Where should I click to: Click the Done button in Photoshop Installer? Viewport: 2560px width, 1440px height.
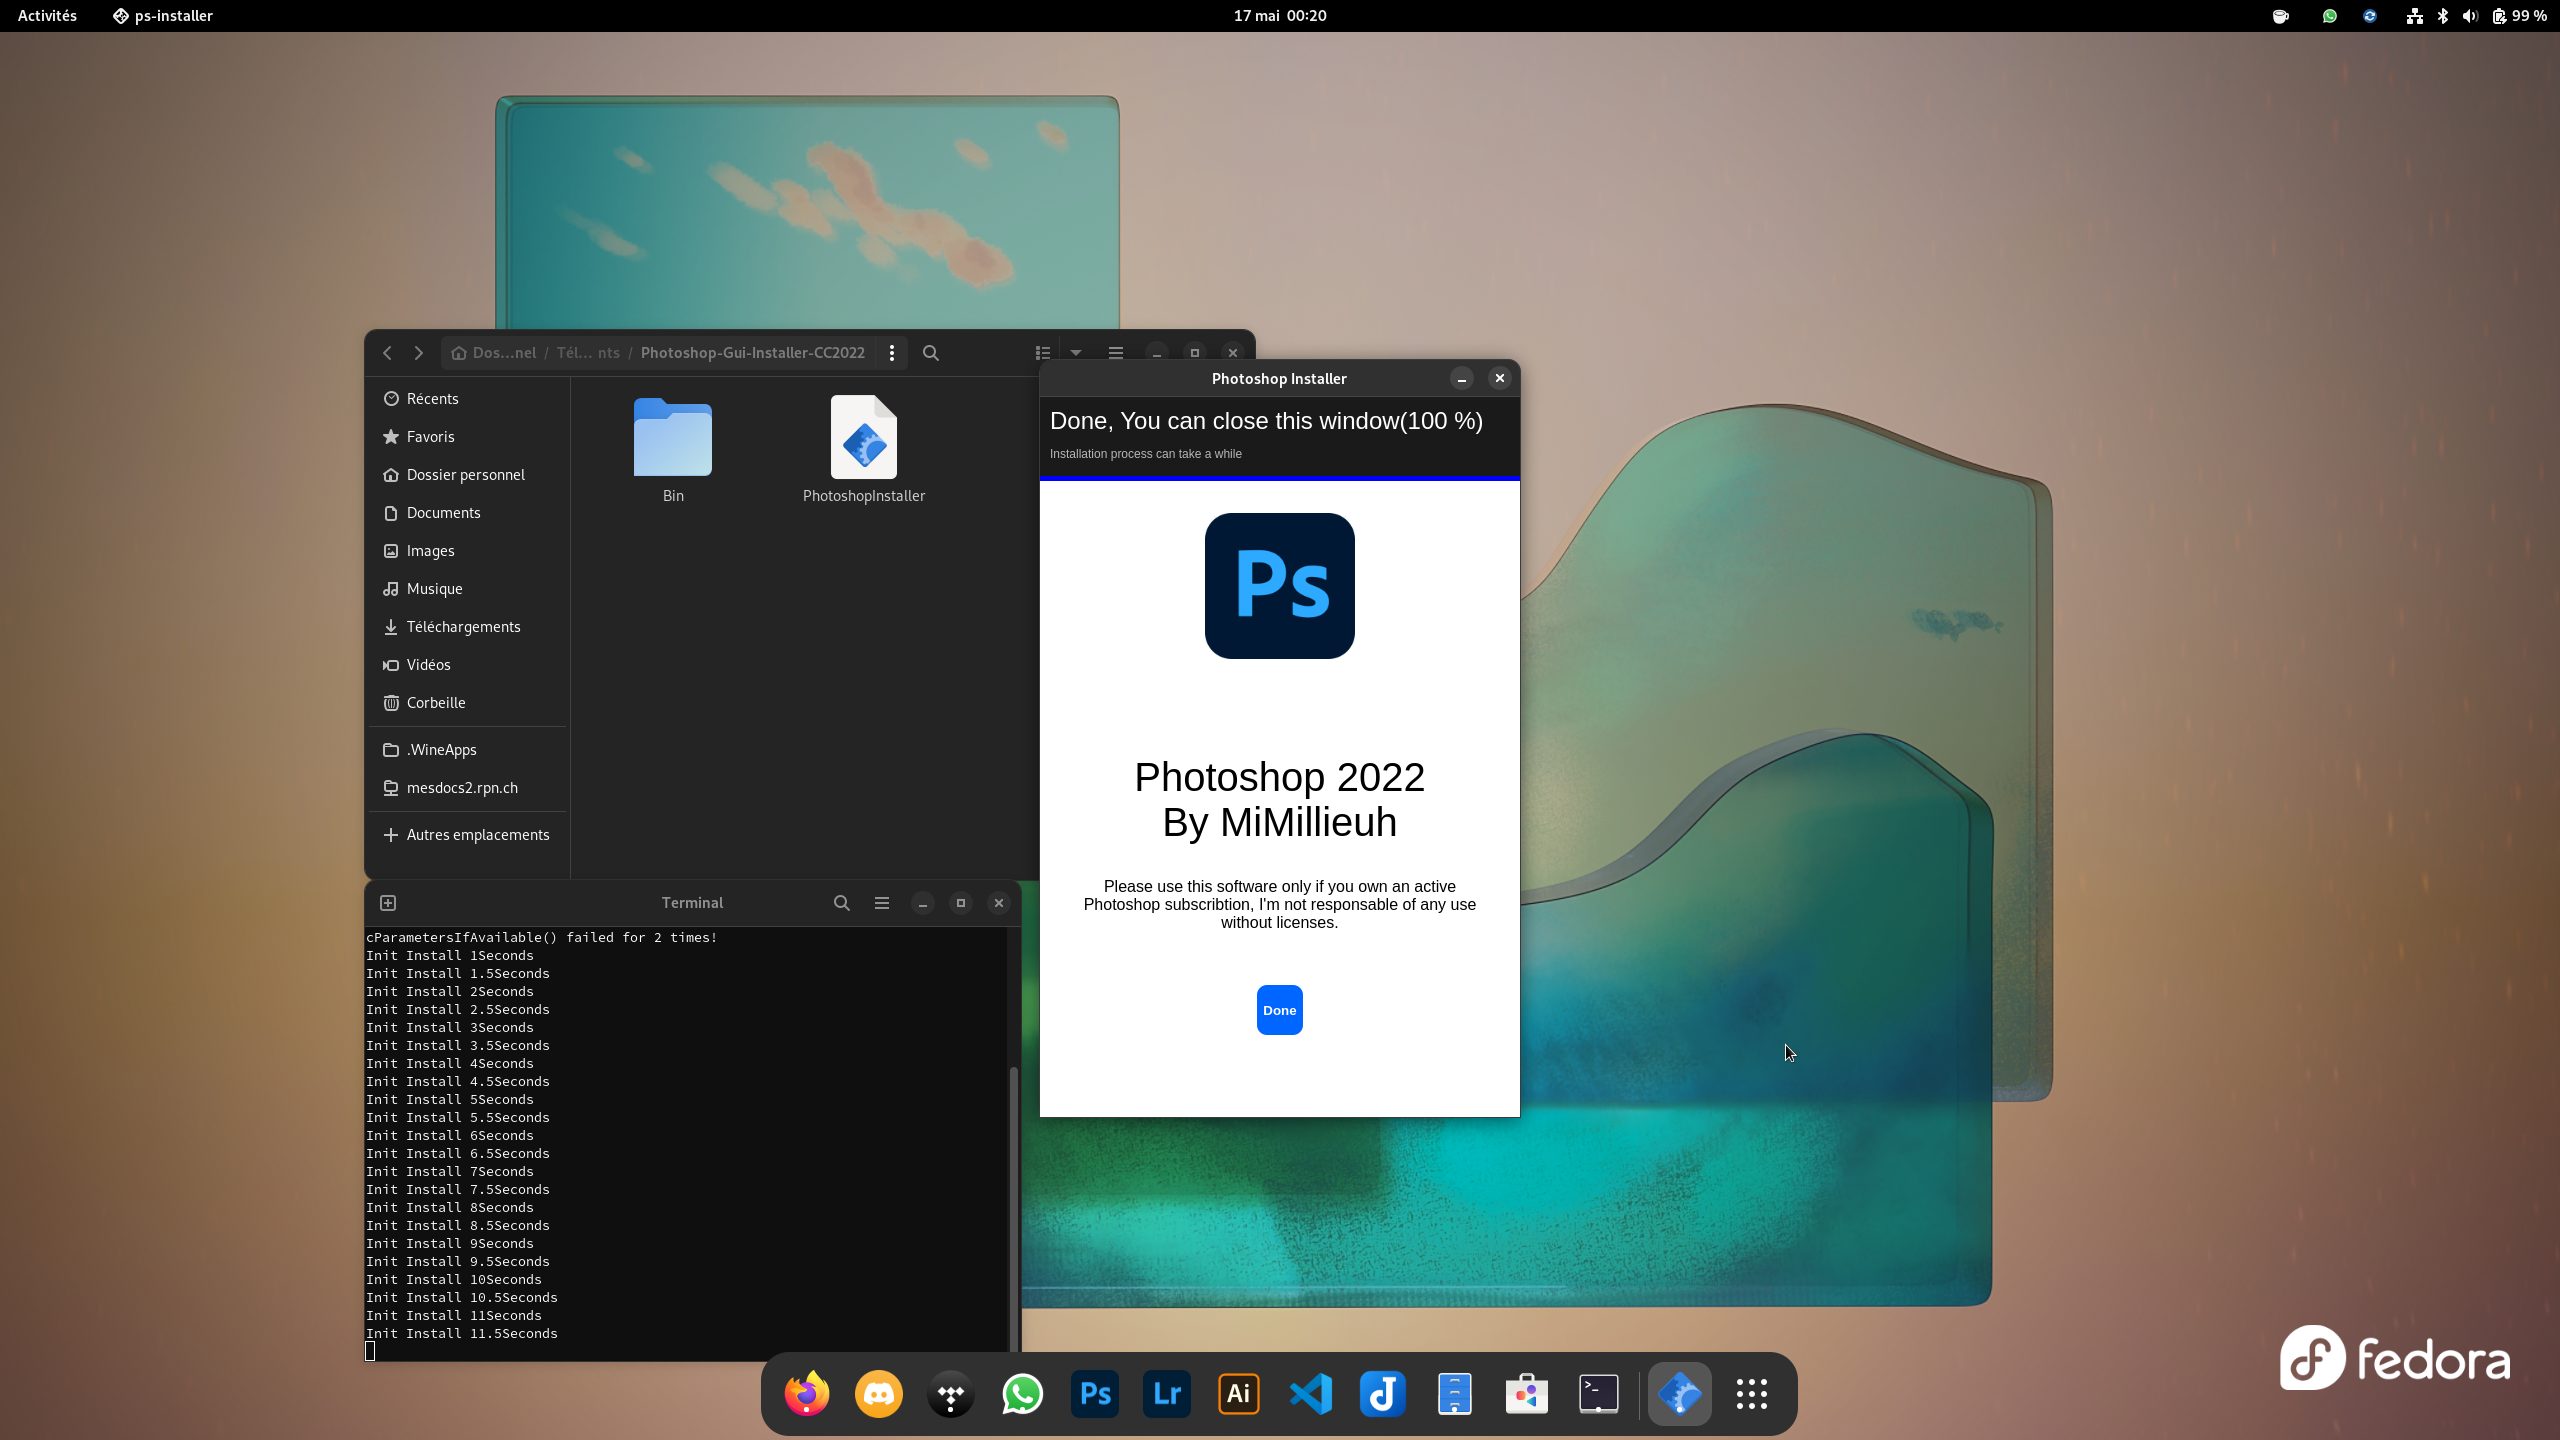(x=1279, y=1010)
